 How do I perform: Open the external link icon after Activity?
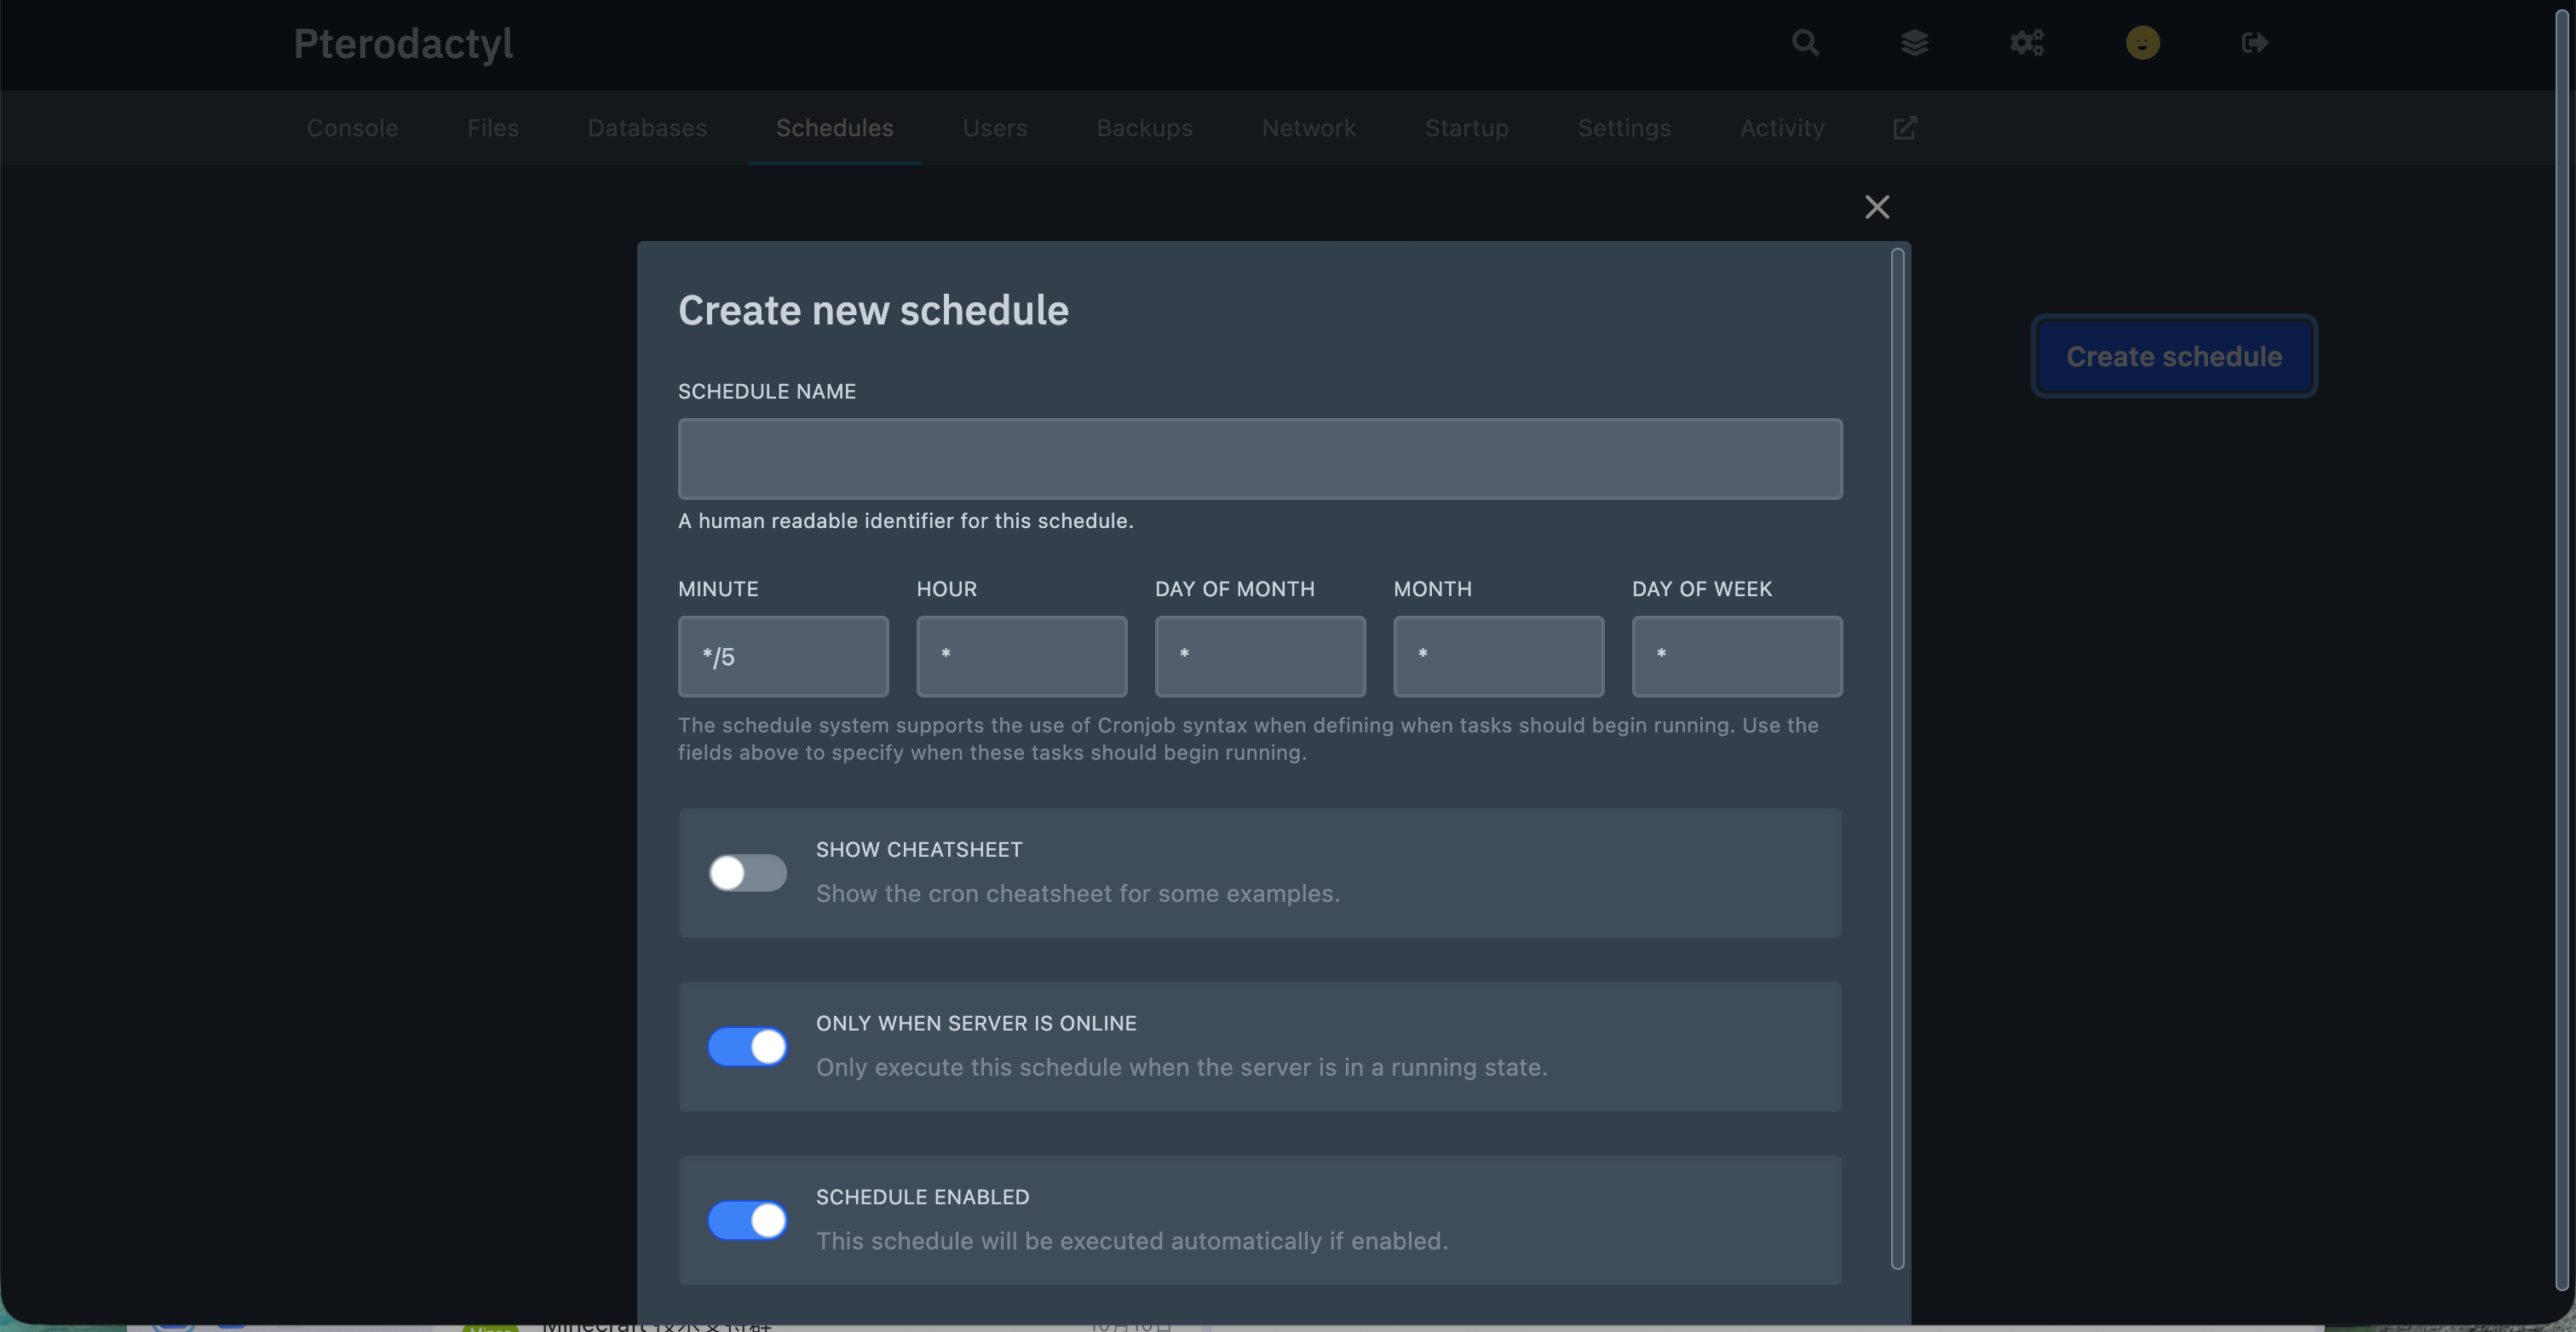(1904, 128)
